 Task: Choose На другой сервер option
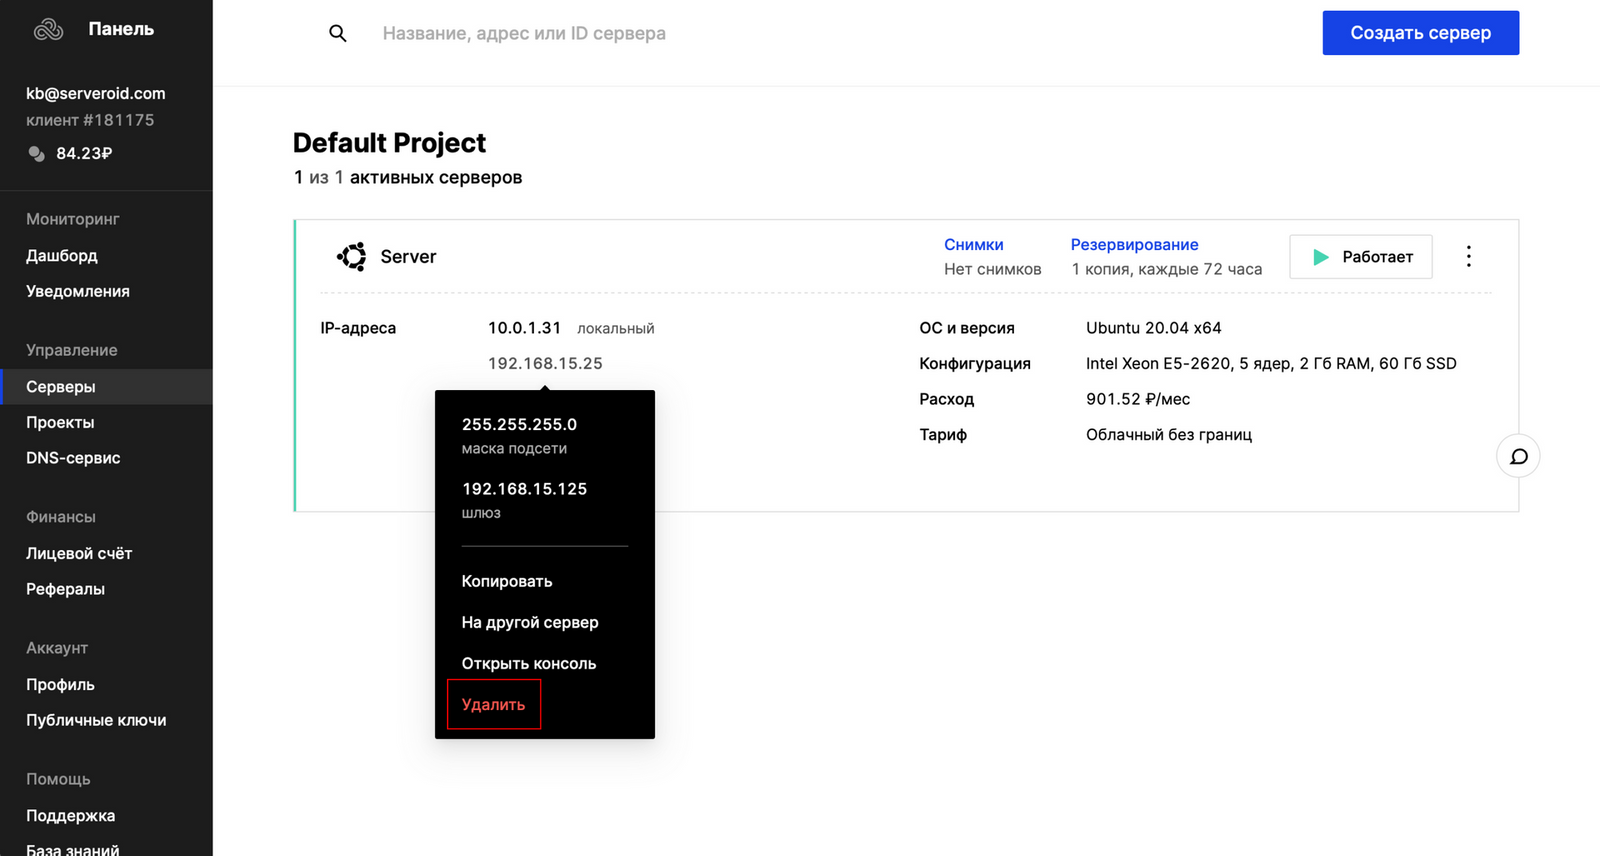tap(530, 622)
